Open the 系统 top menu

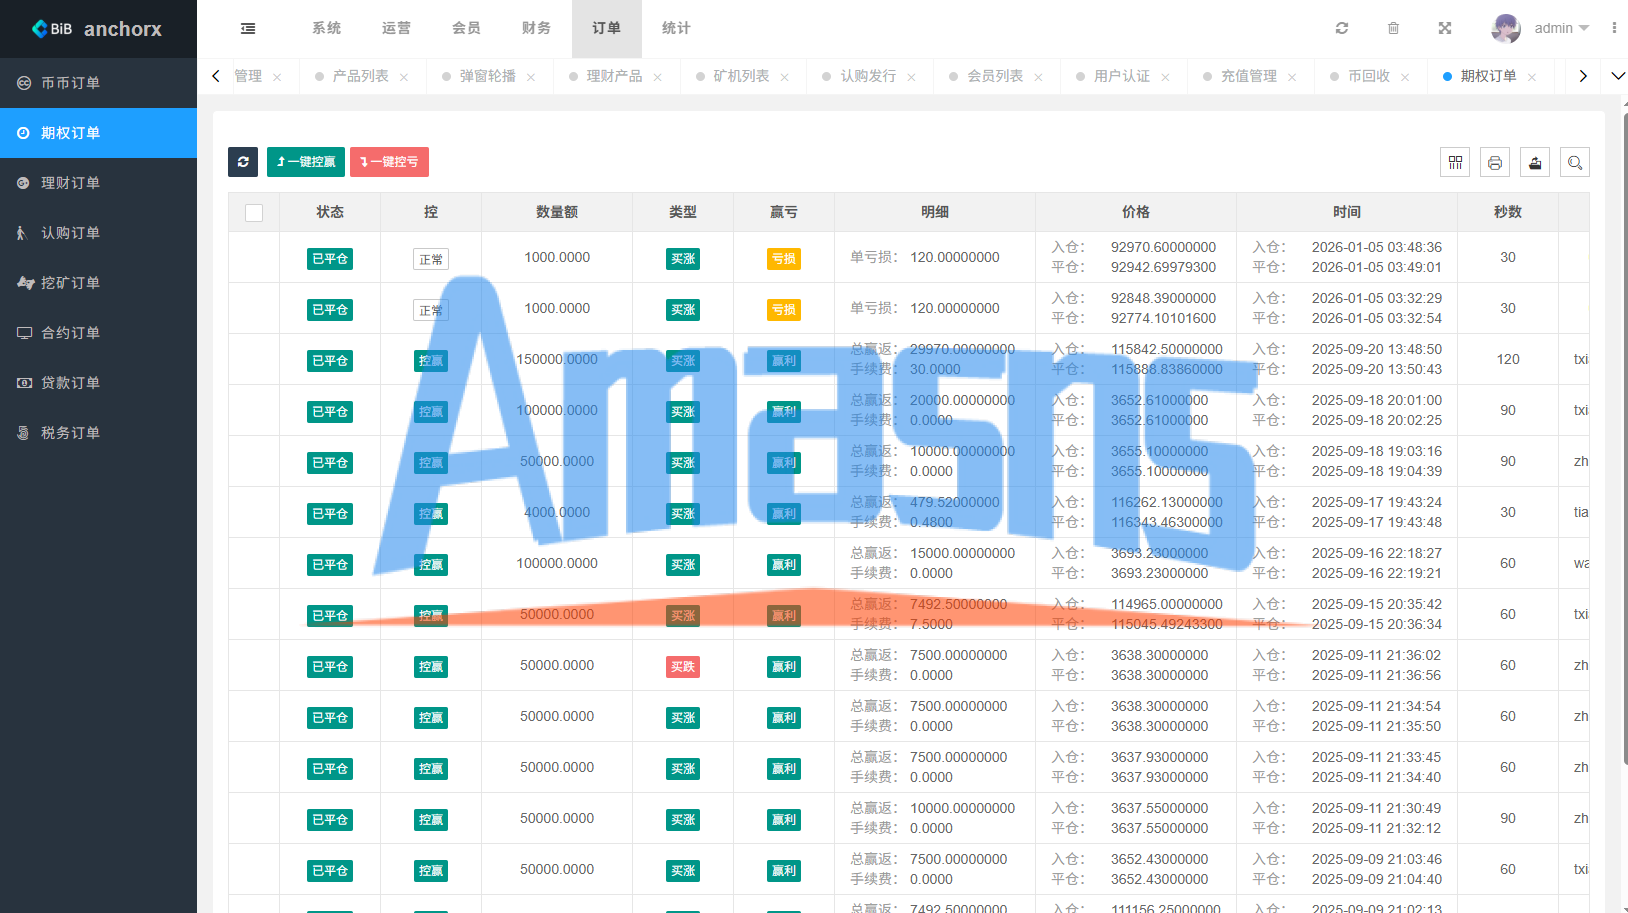tap(327, 28)
